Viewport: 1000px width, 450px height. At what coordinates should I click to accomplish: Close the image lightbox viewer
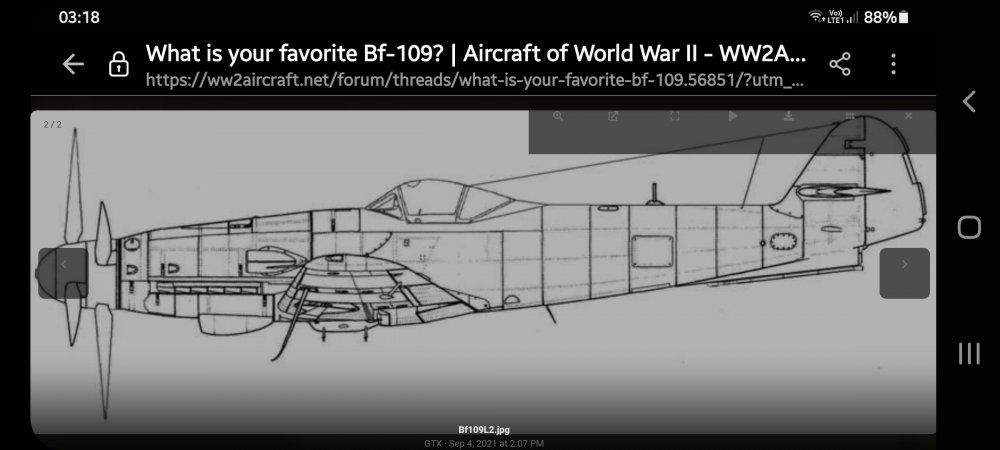[909, 116]
